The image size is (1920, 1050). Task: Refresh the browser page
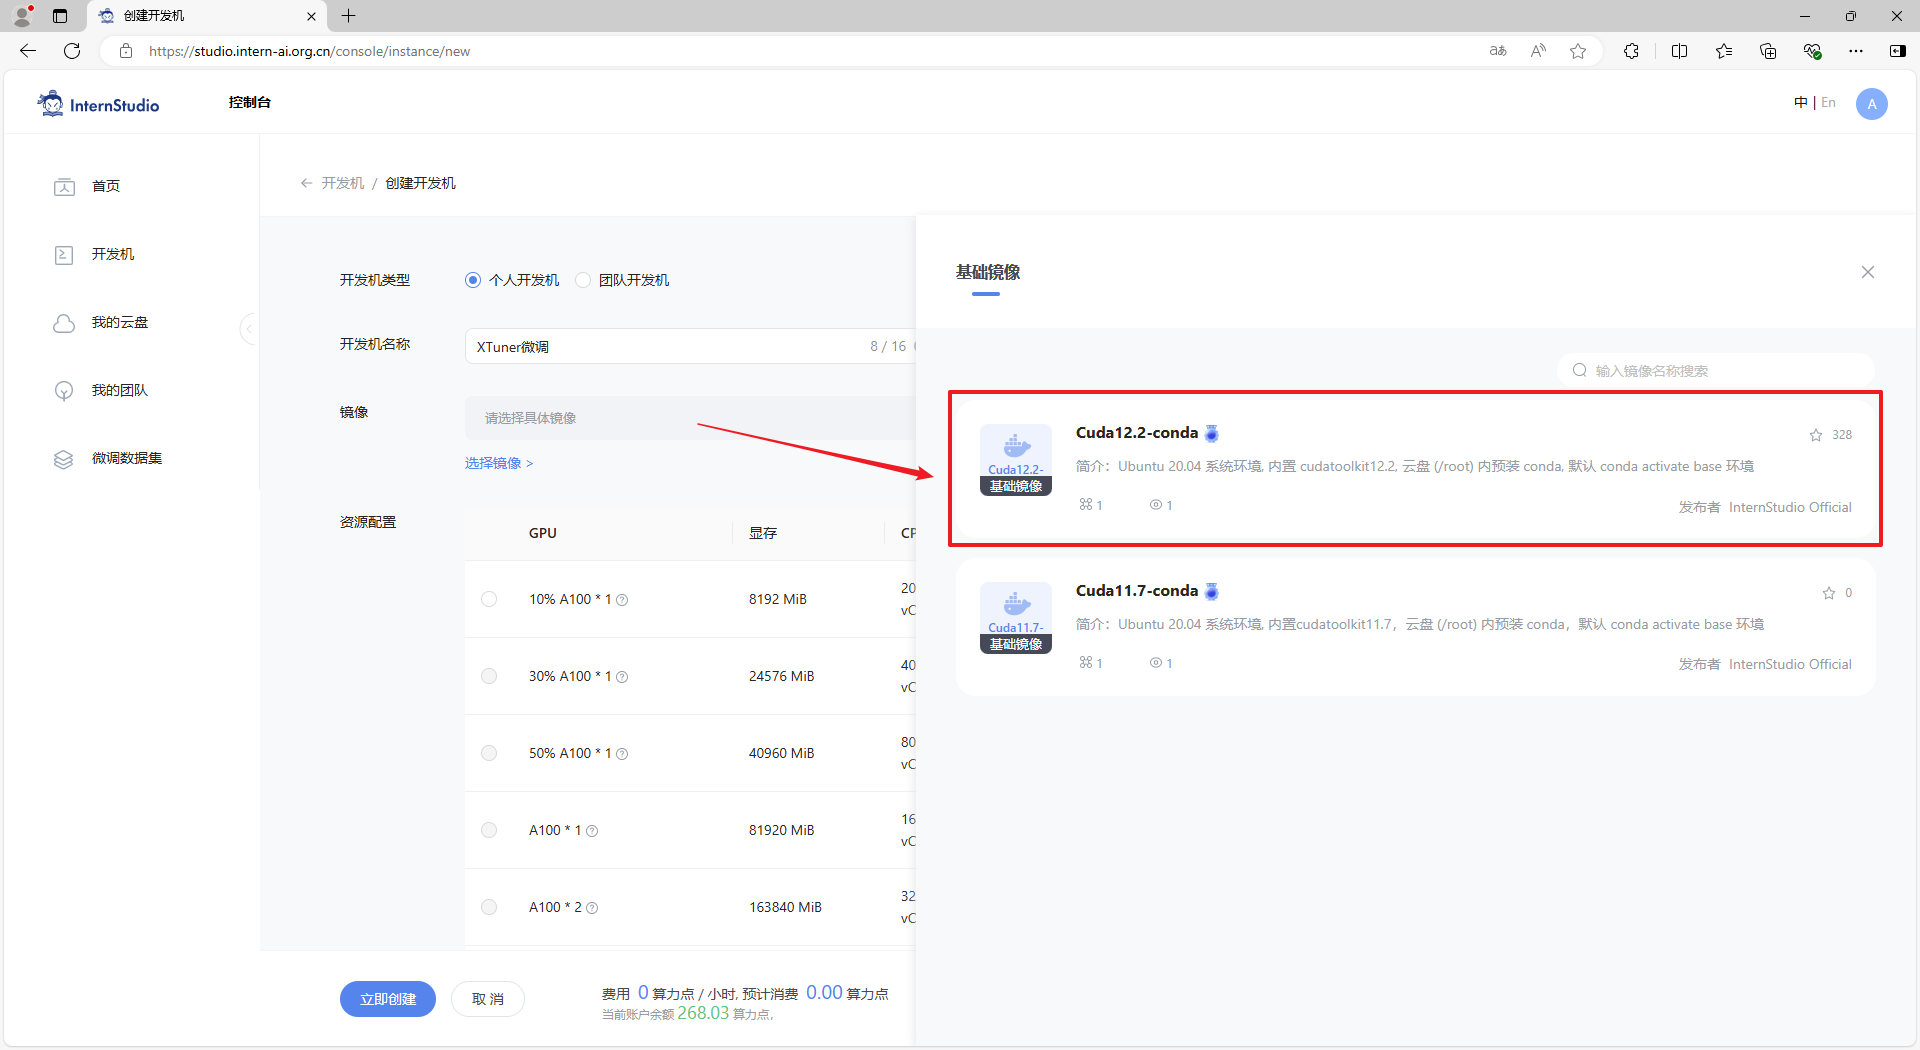72,51
